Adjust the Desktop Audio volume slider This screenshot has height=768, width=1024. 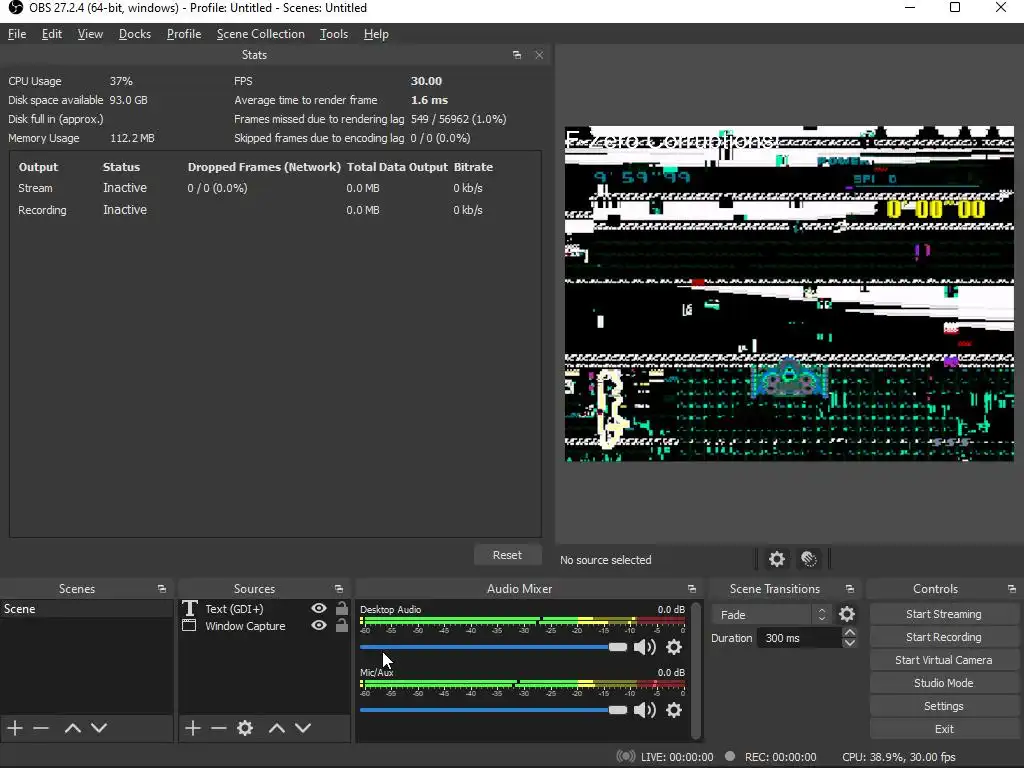pos(493,647)
